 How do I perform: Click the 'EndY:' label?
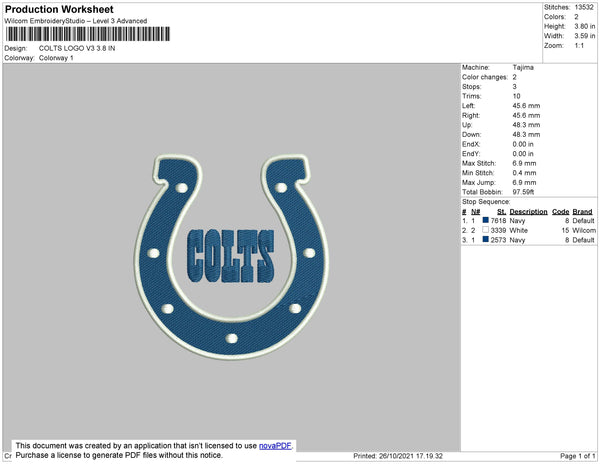pyautogui.click(x=471, y=153)
